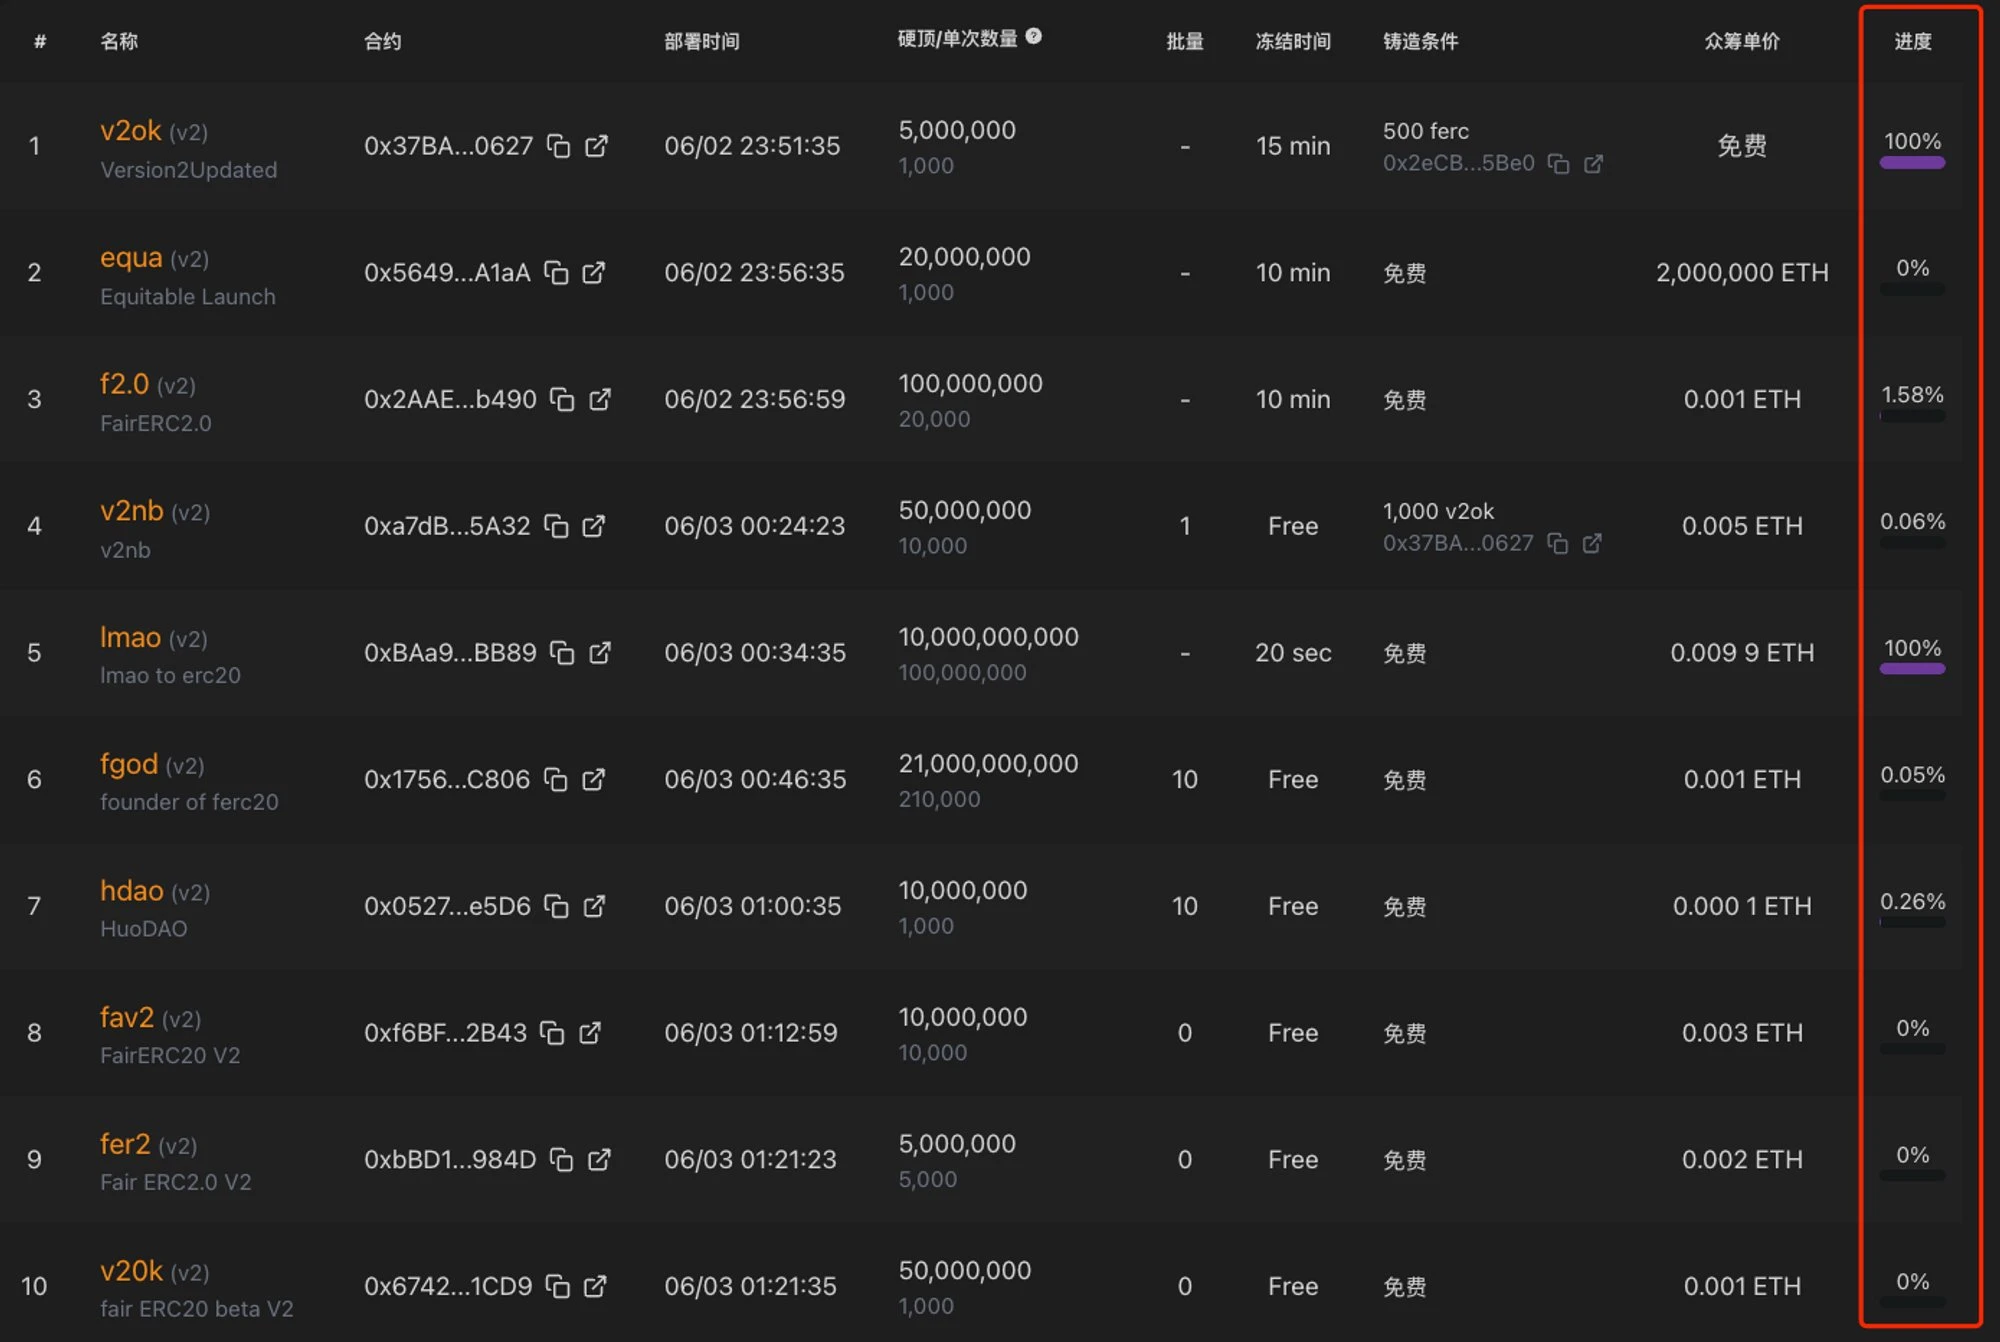Click the v2ok 100% progress bar
This screenshot has width=2000, height=1342.
[x=1912, y=163]
